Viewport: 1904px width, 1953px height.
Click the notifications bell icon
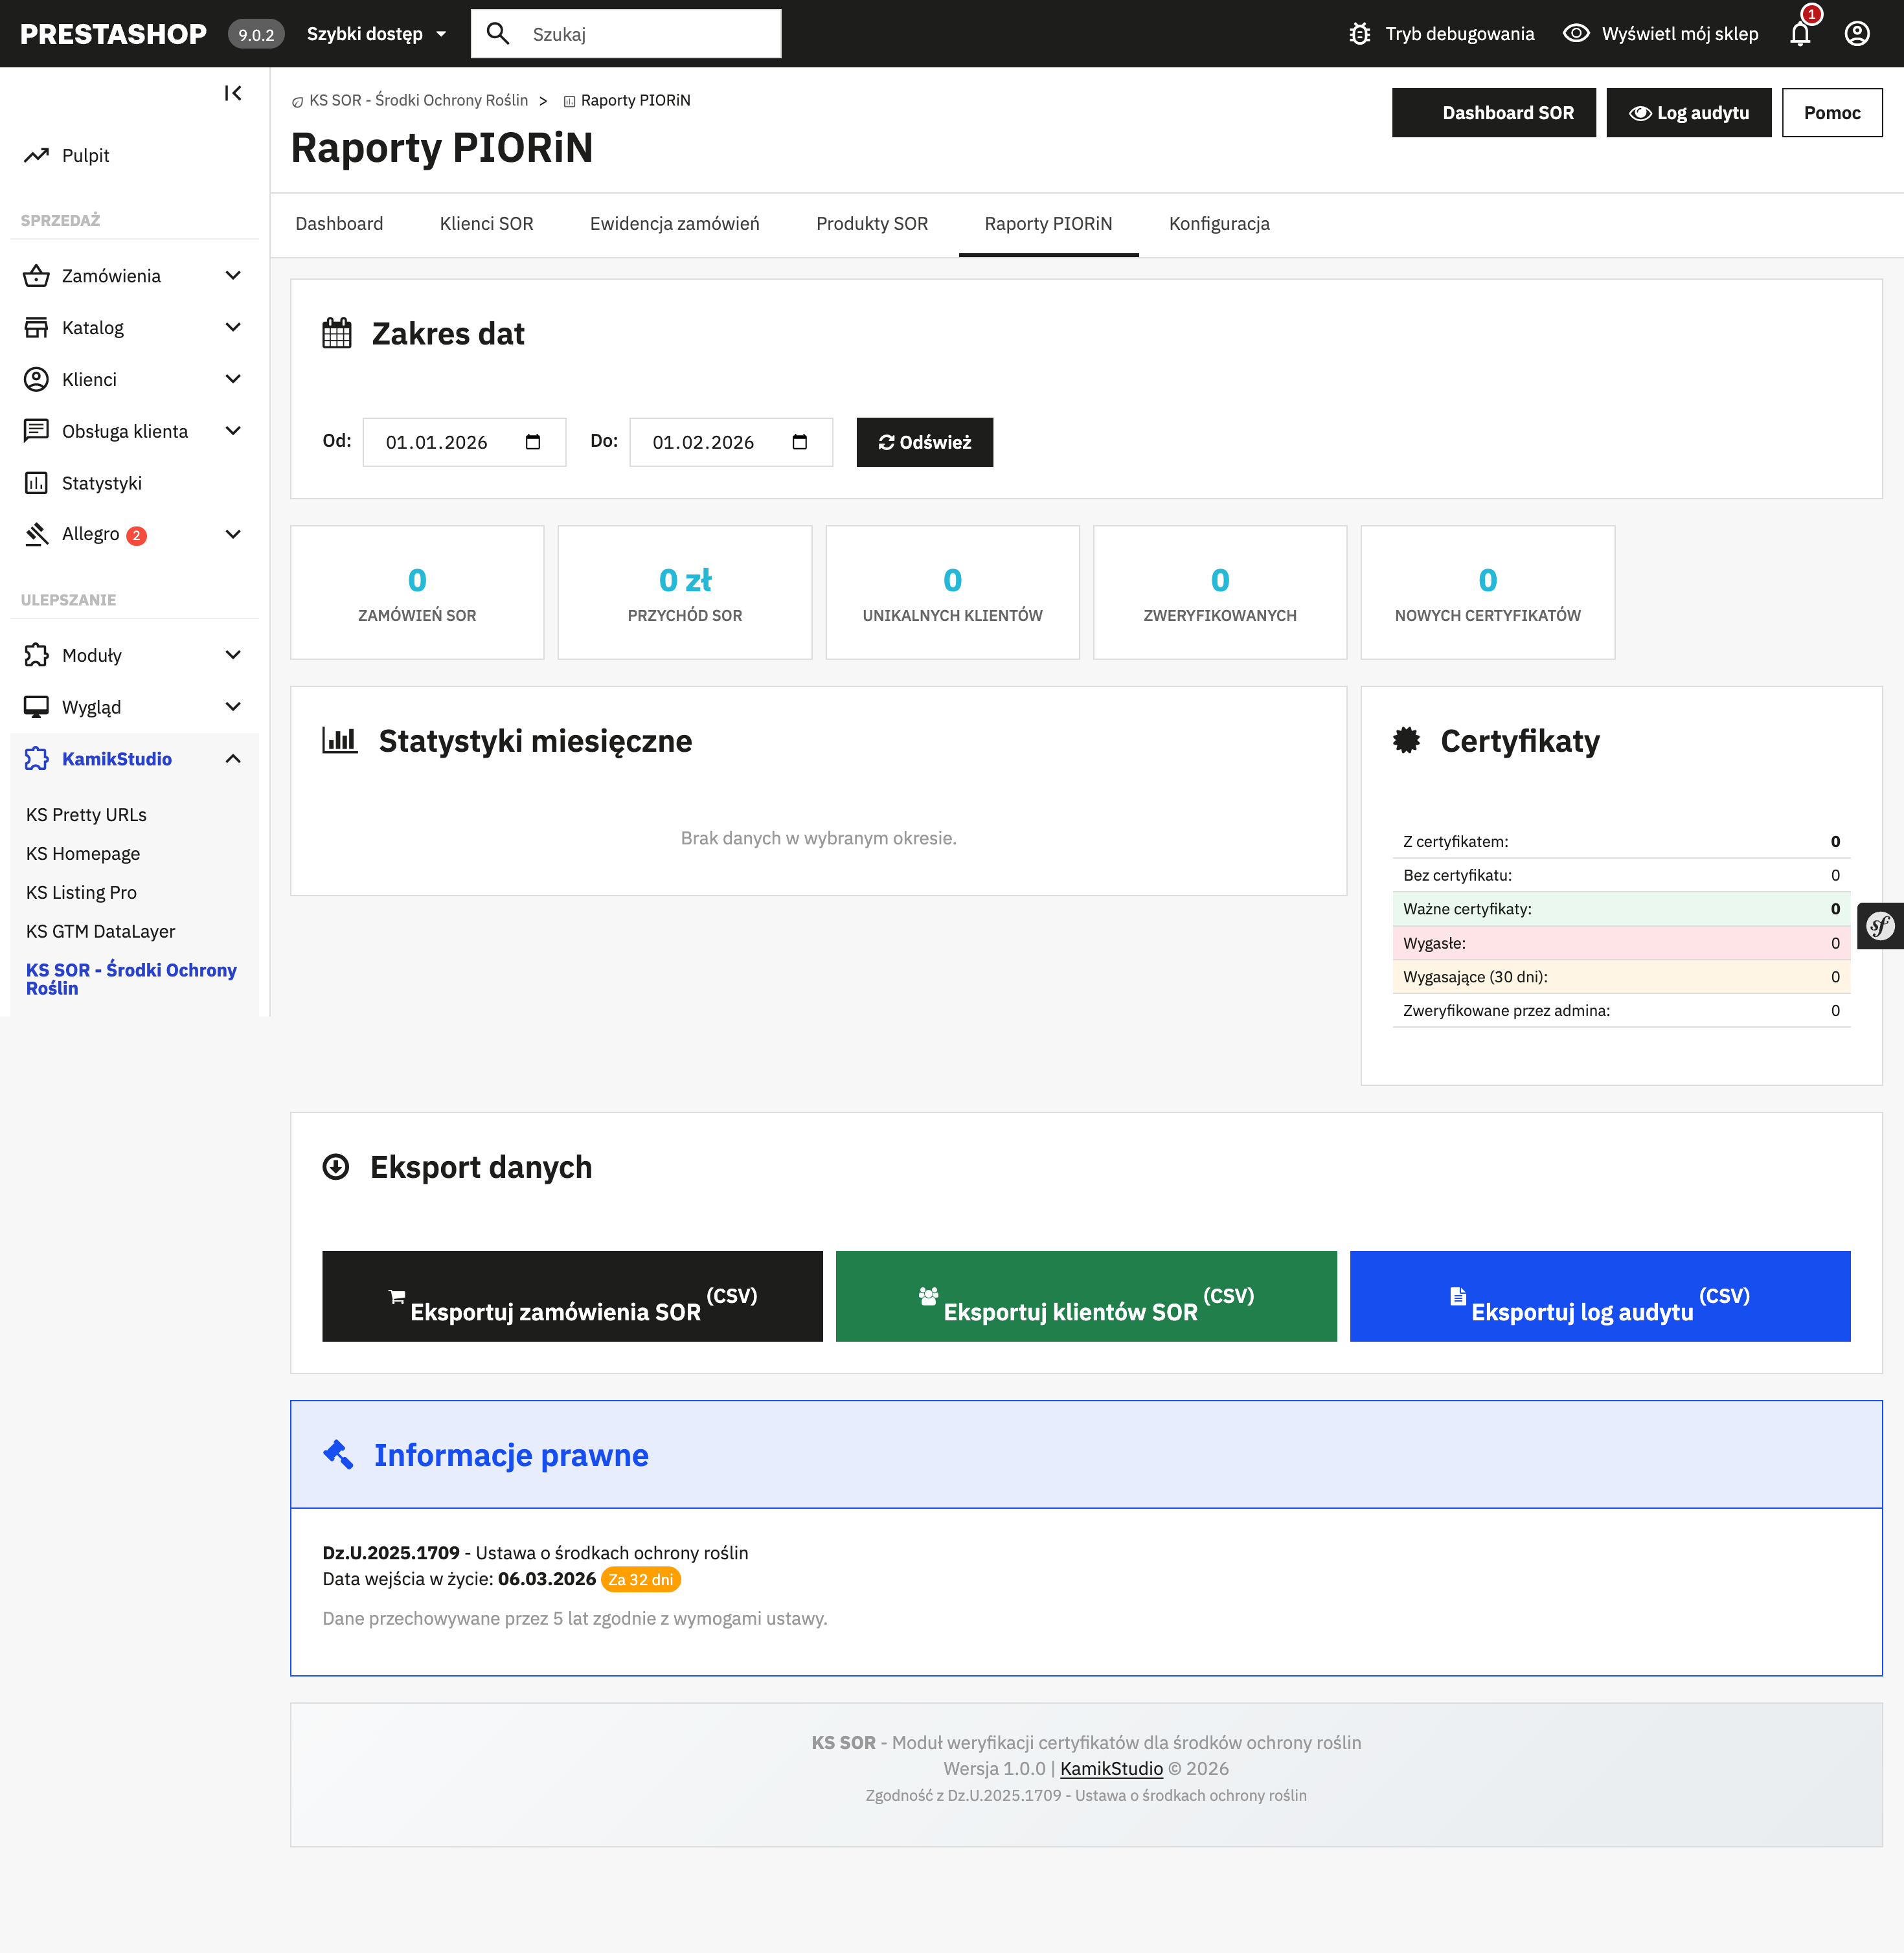[x=1800, y=34]
